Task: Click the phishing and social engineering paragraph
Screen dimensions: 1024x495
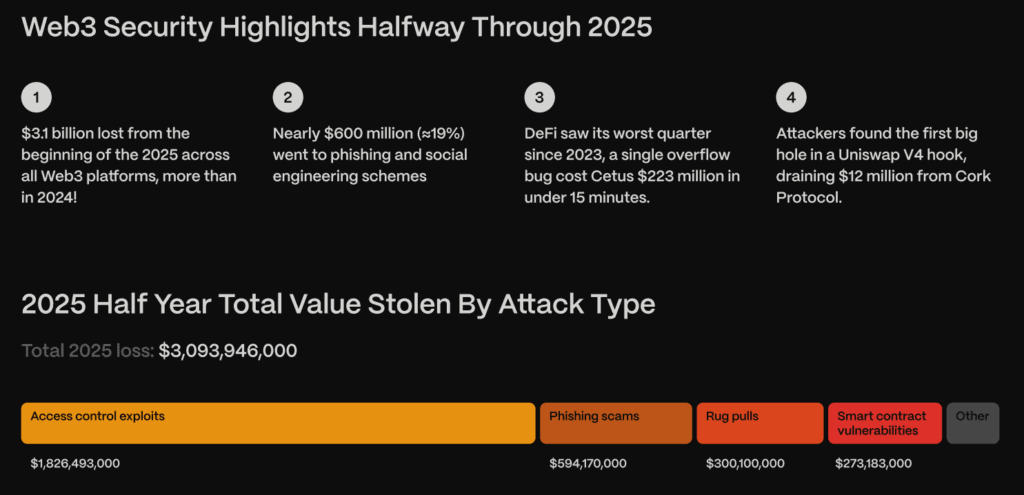Action: (370, 154)
